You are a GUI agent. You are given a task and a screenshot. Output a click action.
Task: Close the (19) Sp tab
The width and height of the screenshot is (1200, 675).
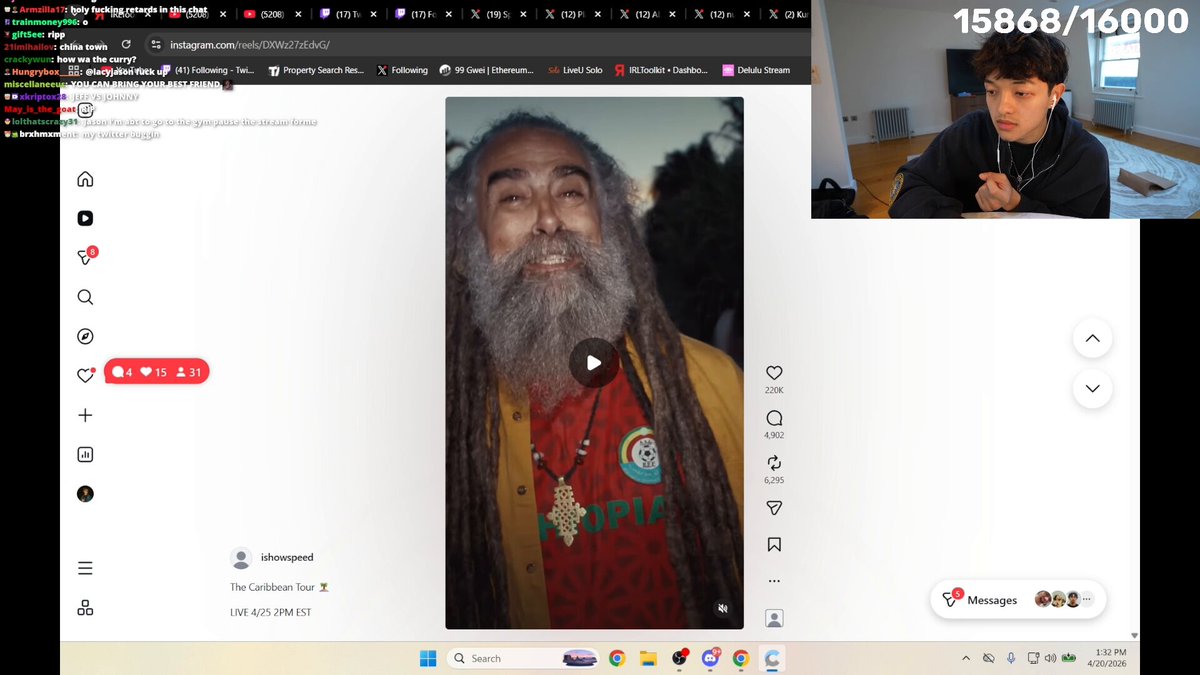(x=524, y=15)
